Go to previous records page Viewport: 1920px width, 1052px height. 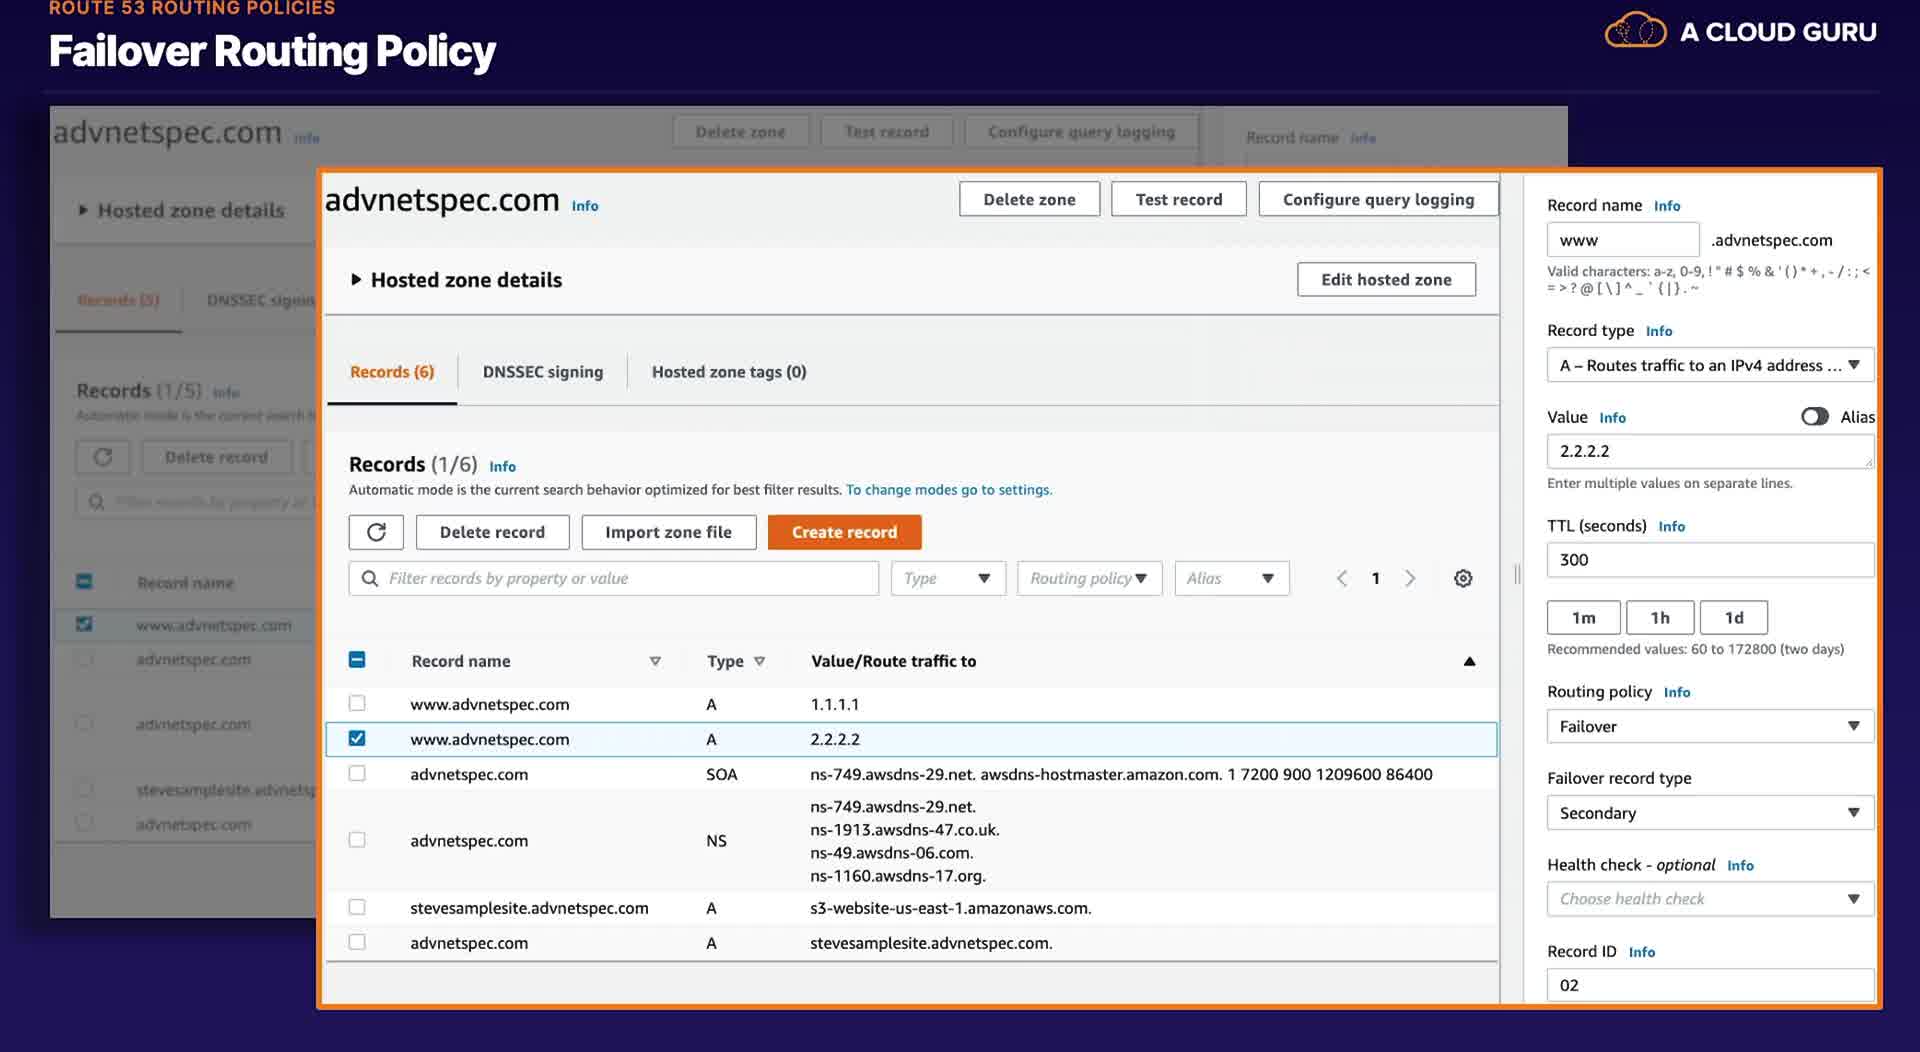pos(1342,578)
